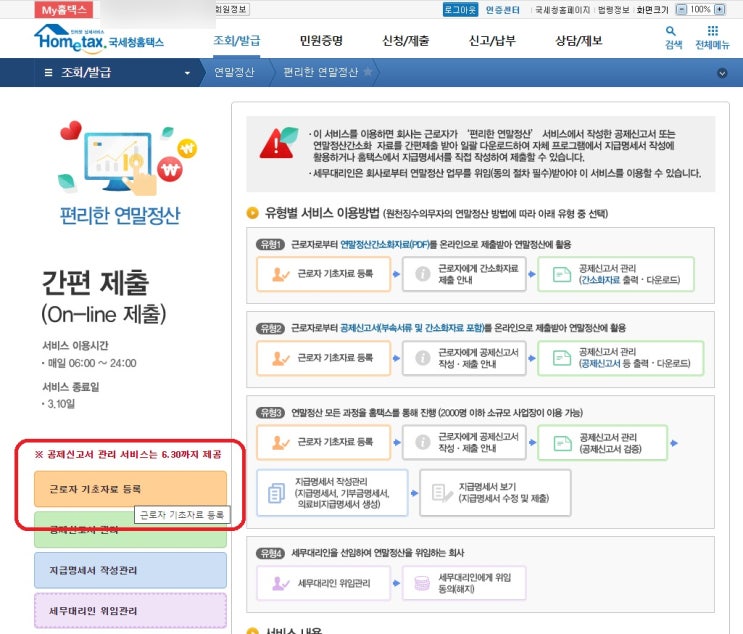The image size is (743, 634).
Task: Click the edit-document icon in 지급명세서 보기 box
Action: point(442,493)
